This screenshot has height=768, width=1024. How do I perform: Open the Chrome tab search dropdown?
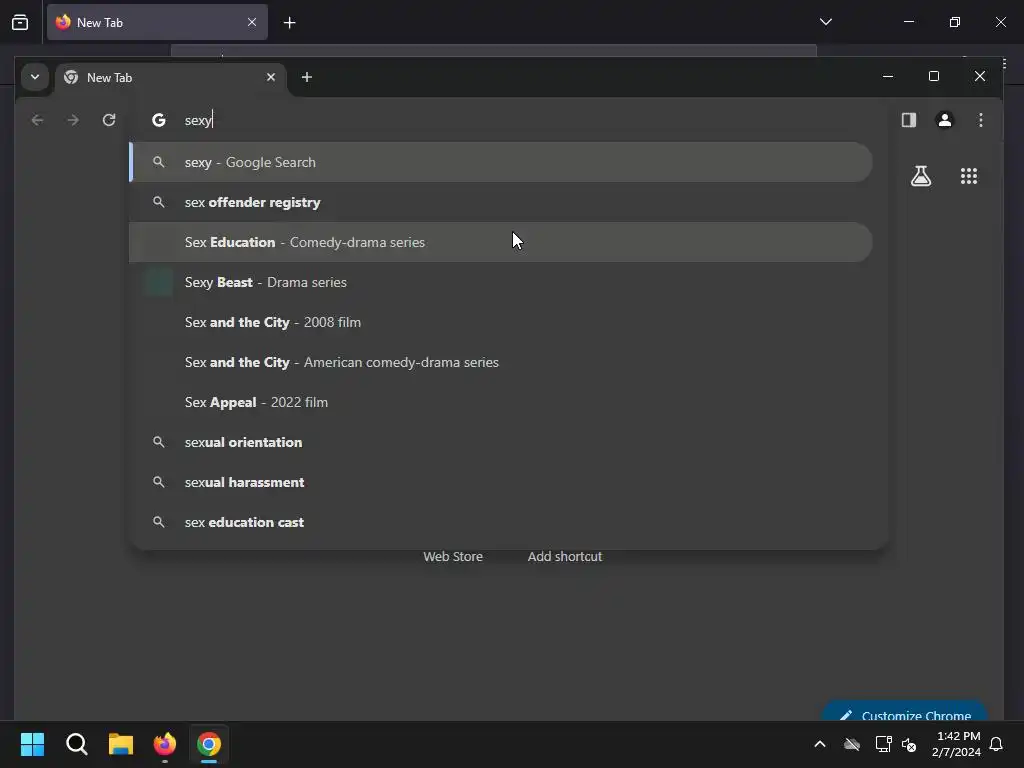(35, 77)
